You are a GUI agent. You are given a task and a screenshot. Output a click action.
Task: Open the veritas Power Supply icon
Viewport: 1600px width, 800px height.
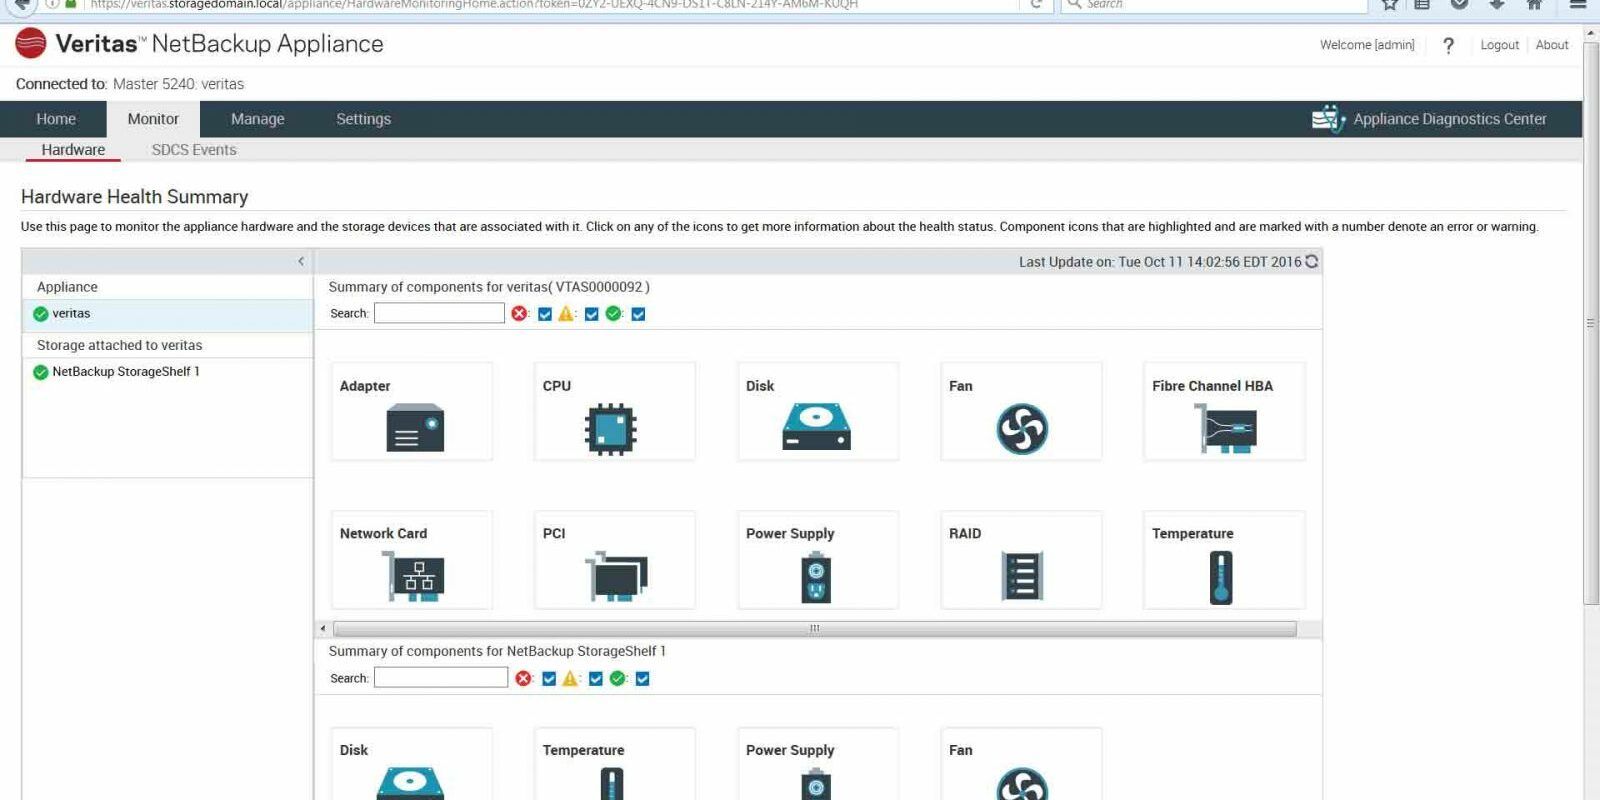pos(816,577)
